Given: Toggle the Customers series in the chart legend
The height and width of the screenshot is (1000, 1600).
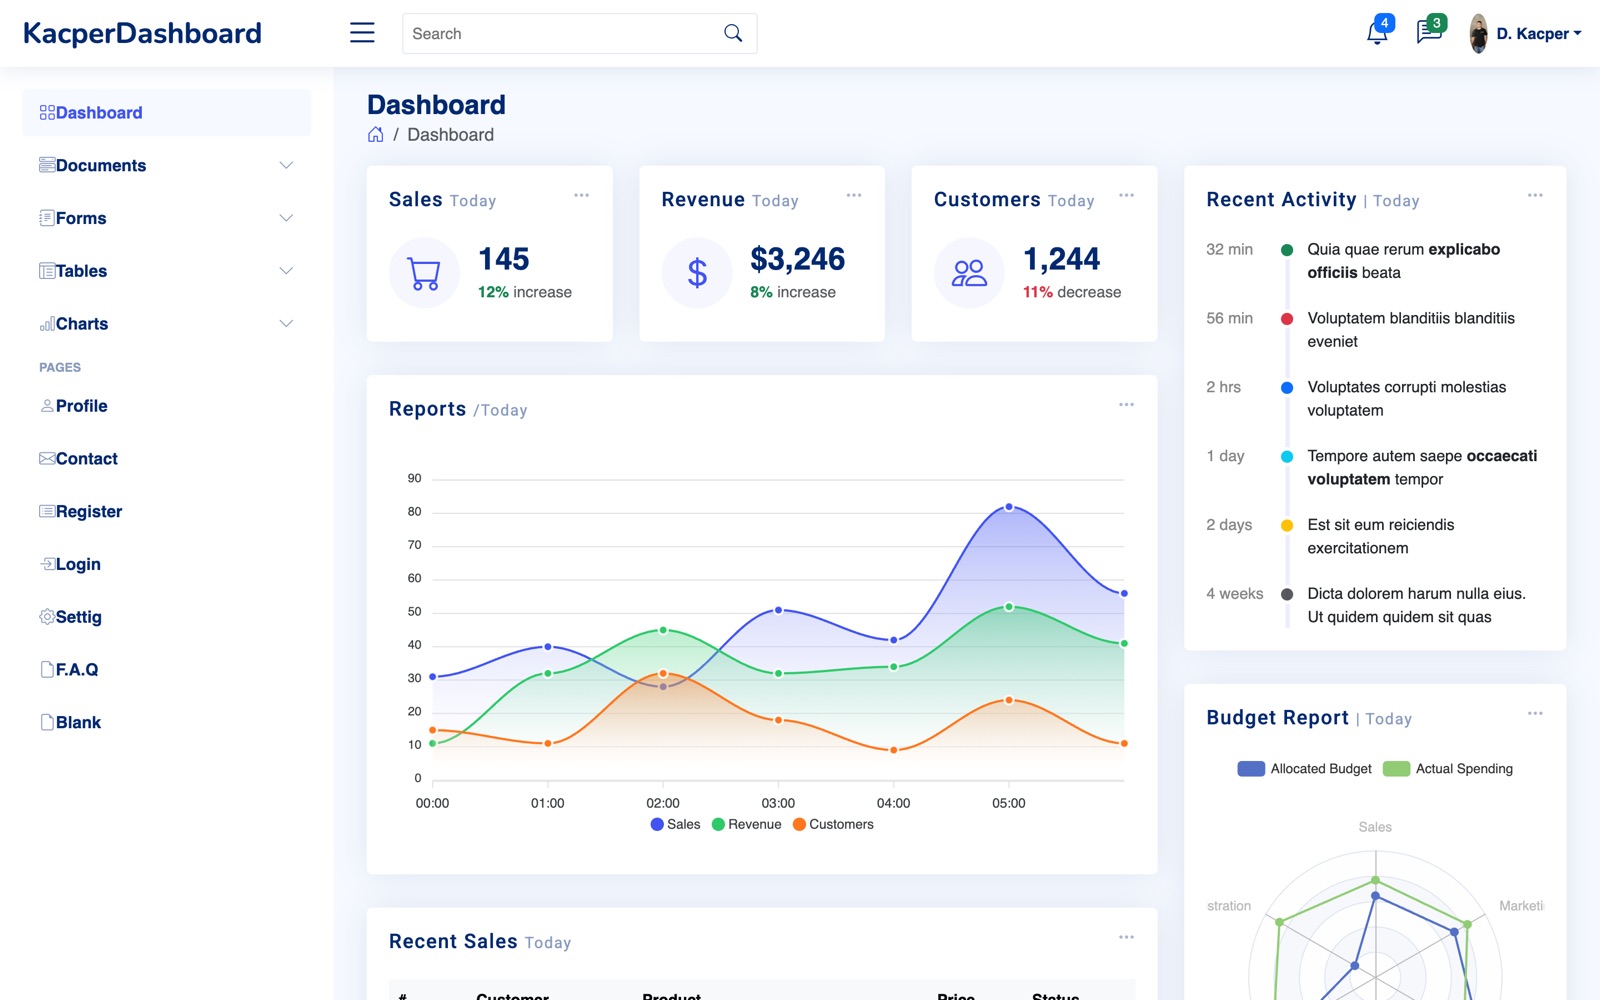Looking at the screenshot, I should [x=833, y=824].
